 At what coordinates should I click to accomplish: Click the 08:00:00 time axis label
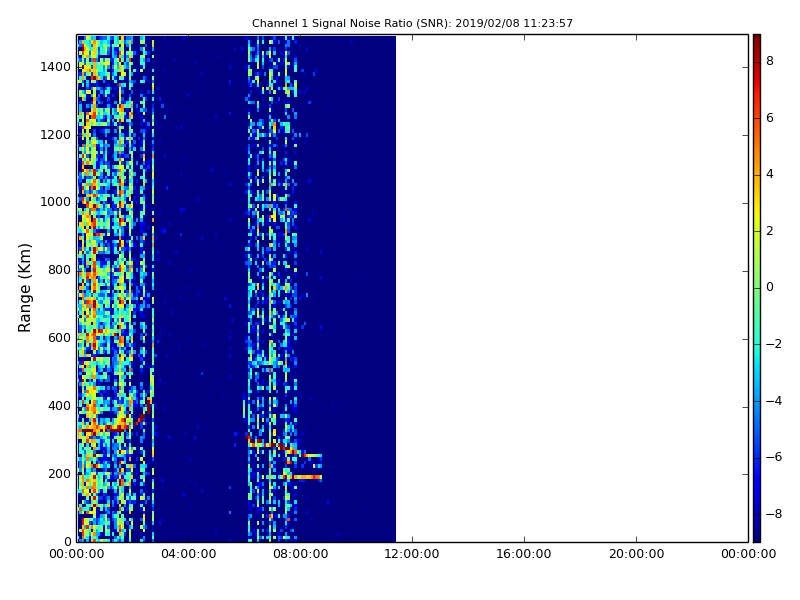[x=301, y=554]
